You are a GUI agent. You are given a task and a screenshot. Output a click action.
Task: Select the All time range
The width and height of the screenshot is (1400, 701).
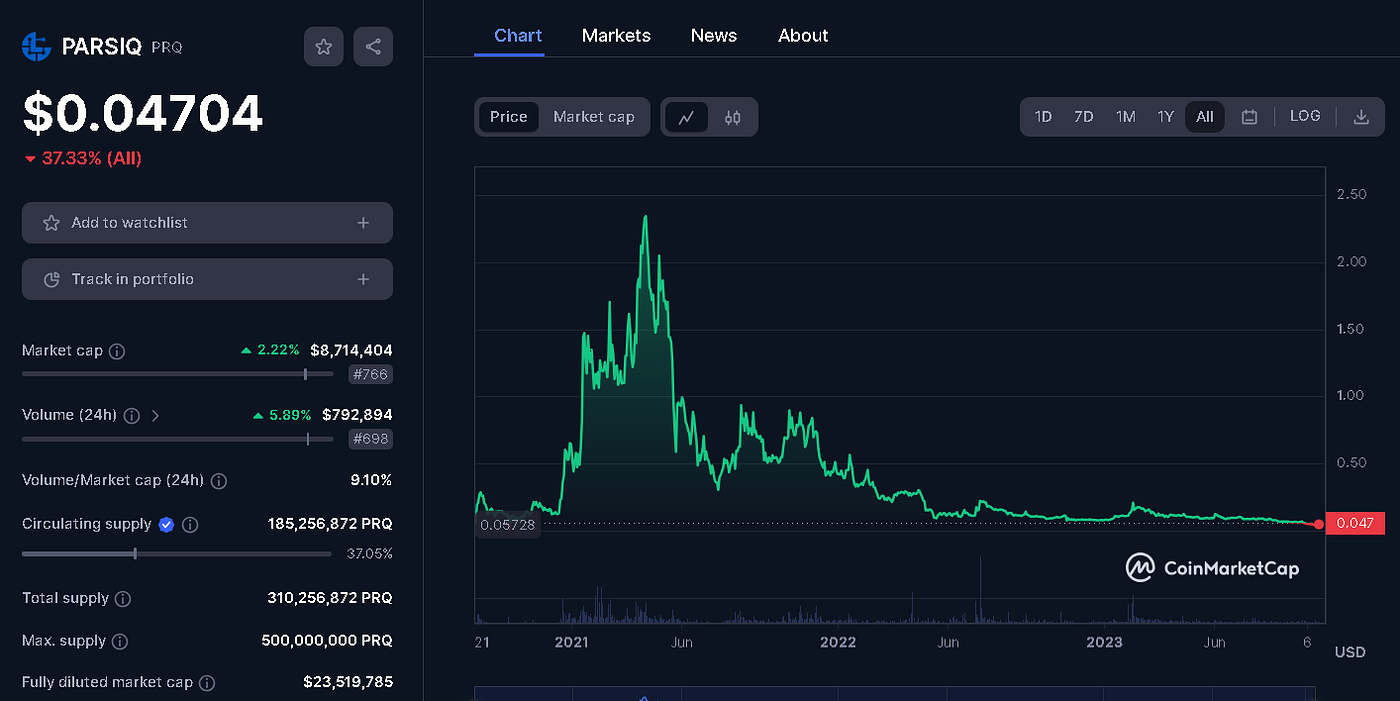[1205, 117]
